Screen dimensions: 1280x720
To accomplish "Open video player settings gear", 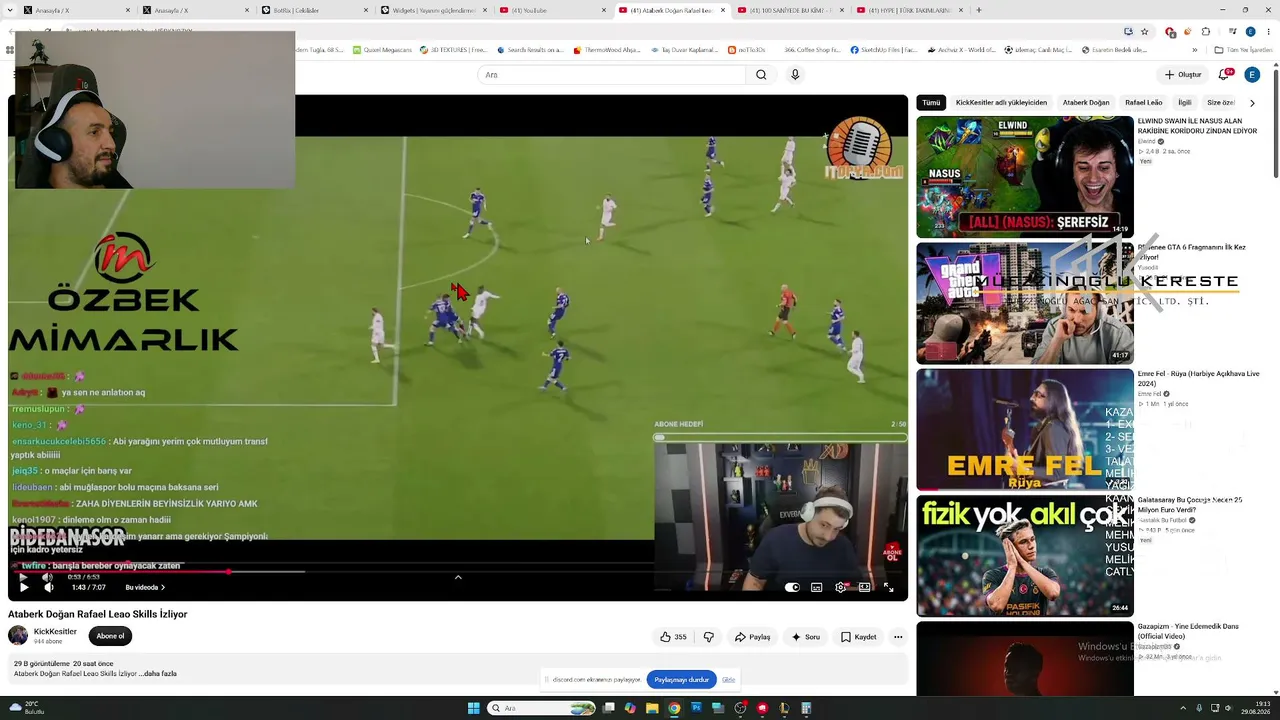I will point(840,587).
